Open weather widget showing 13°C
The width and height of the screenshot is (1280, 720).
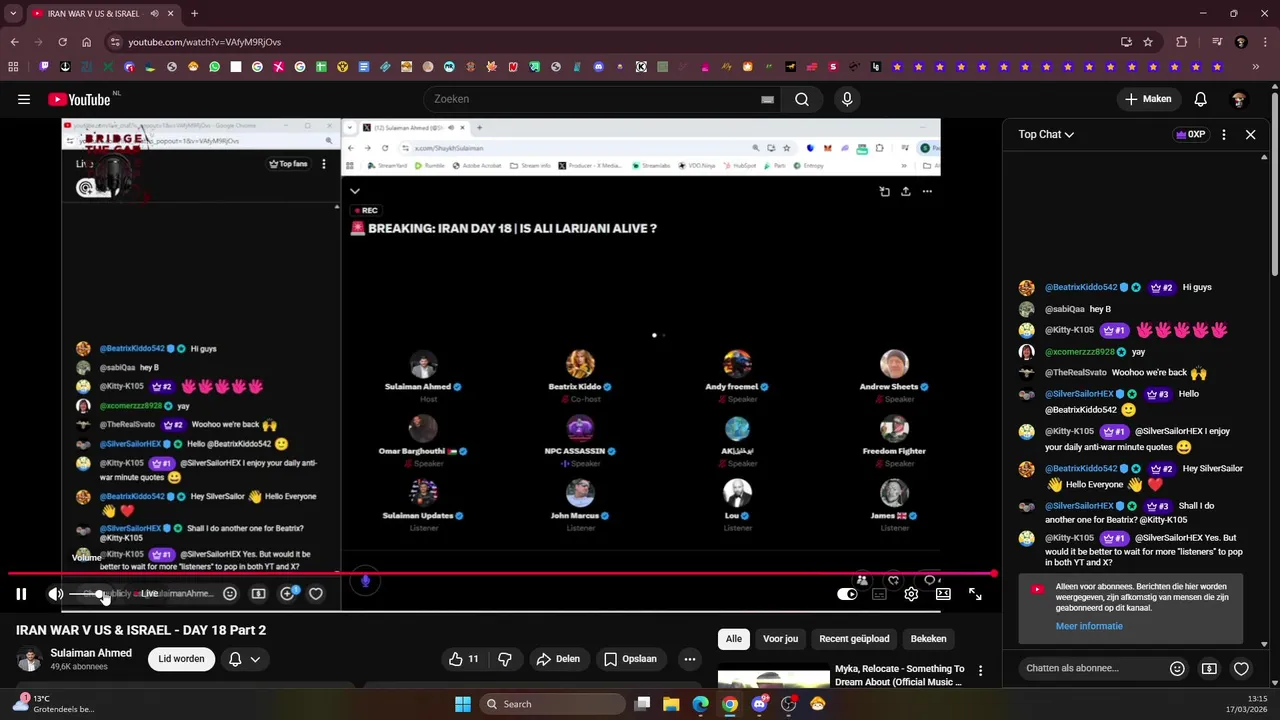(x=52, y=704)
